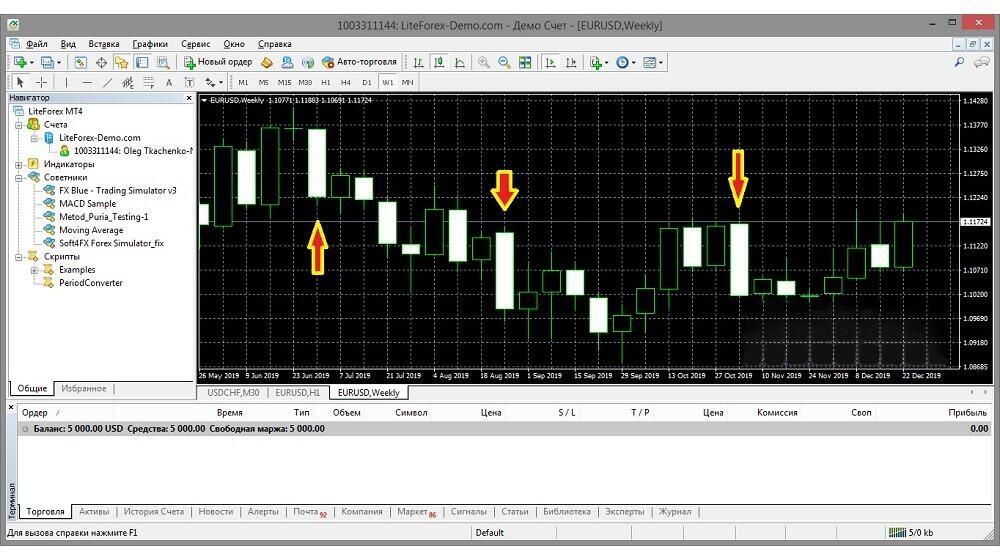Collapse the Советники tree node
Screen dimensions: 1000x560
20,177
